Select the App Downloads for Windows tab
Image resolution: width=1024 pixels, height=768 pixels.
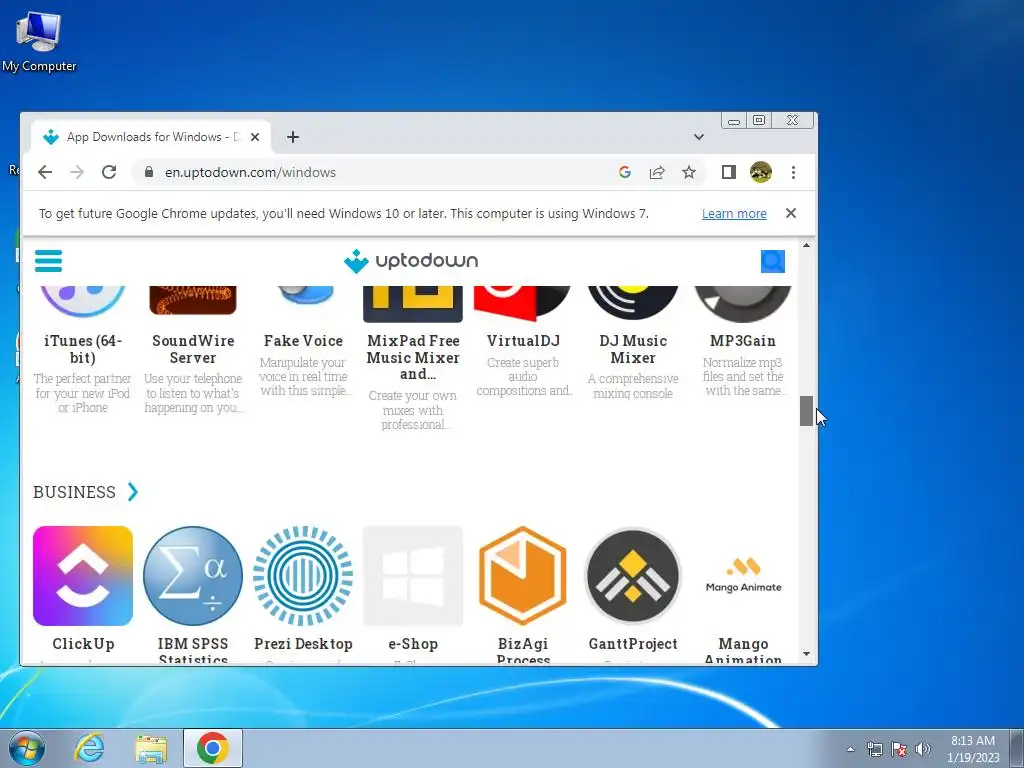151,137
